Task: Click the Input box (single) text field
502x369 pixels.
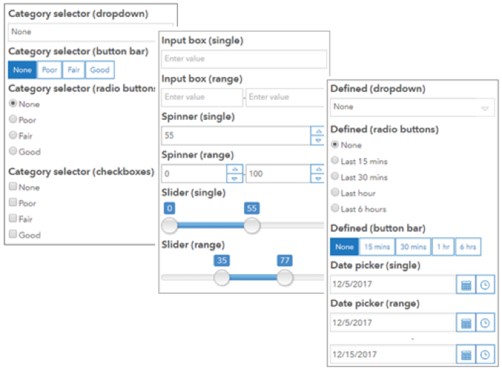Action: click(x=244, y=59)
